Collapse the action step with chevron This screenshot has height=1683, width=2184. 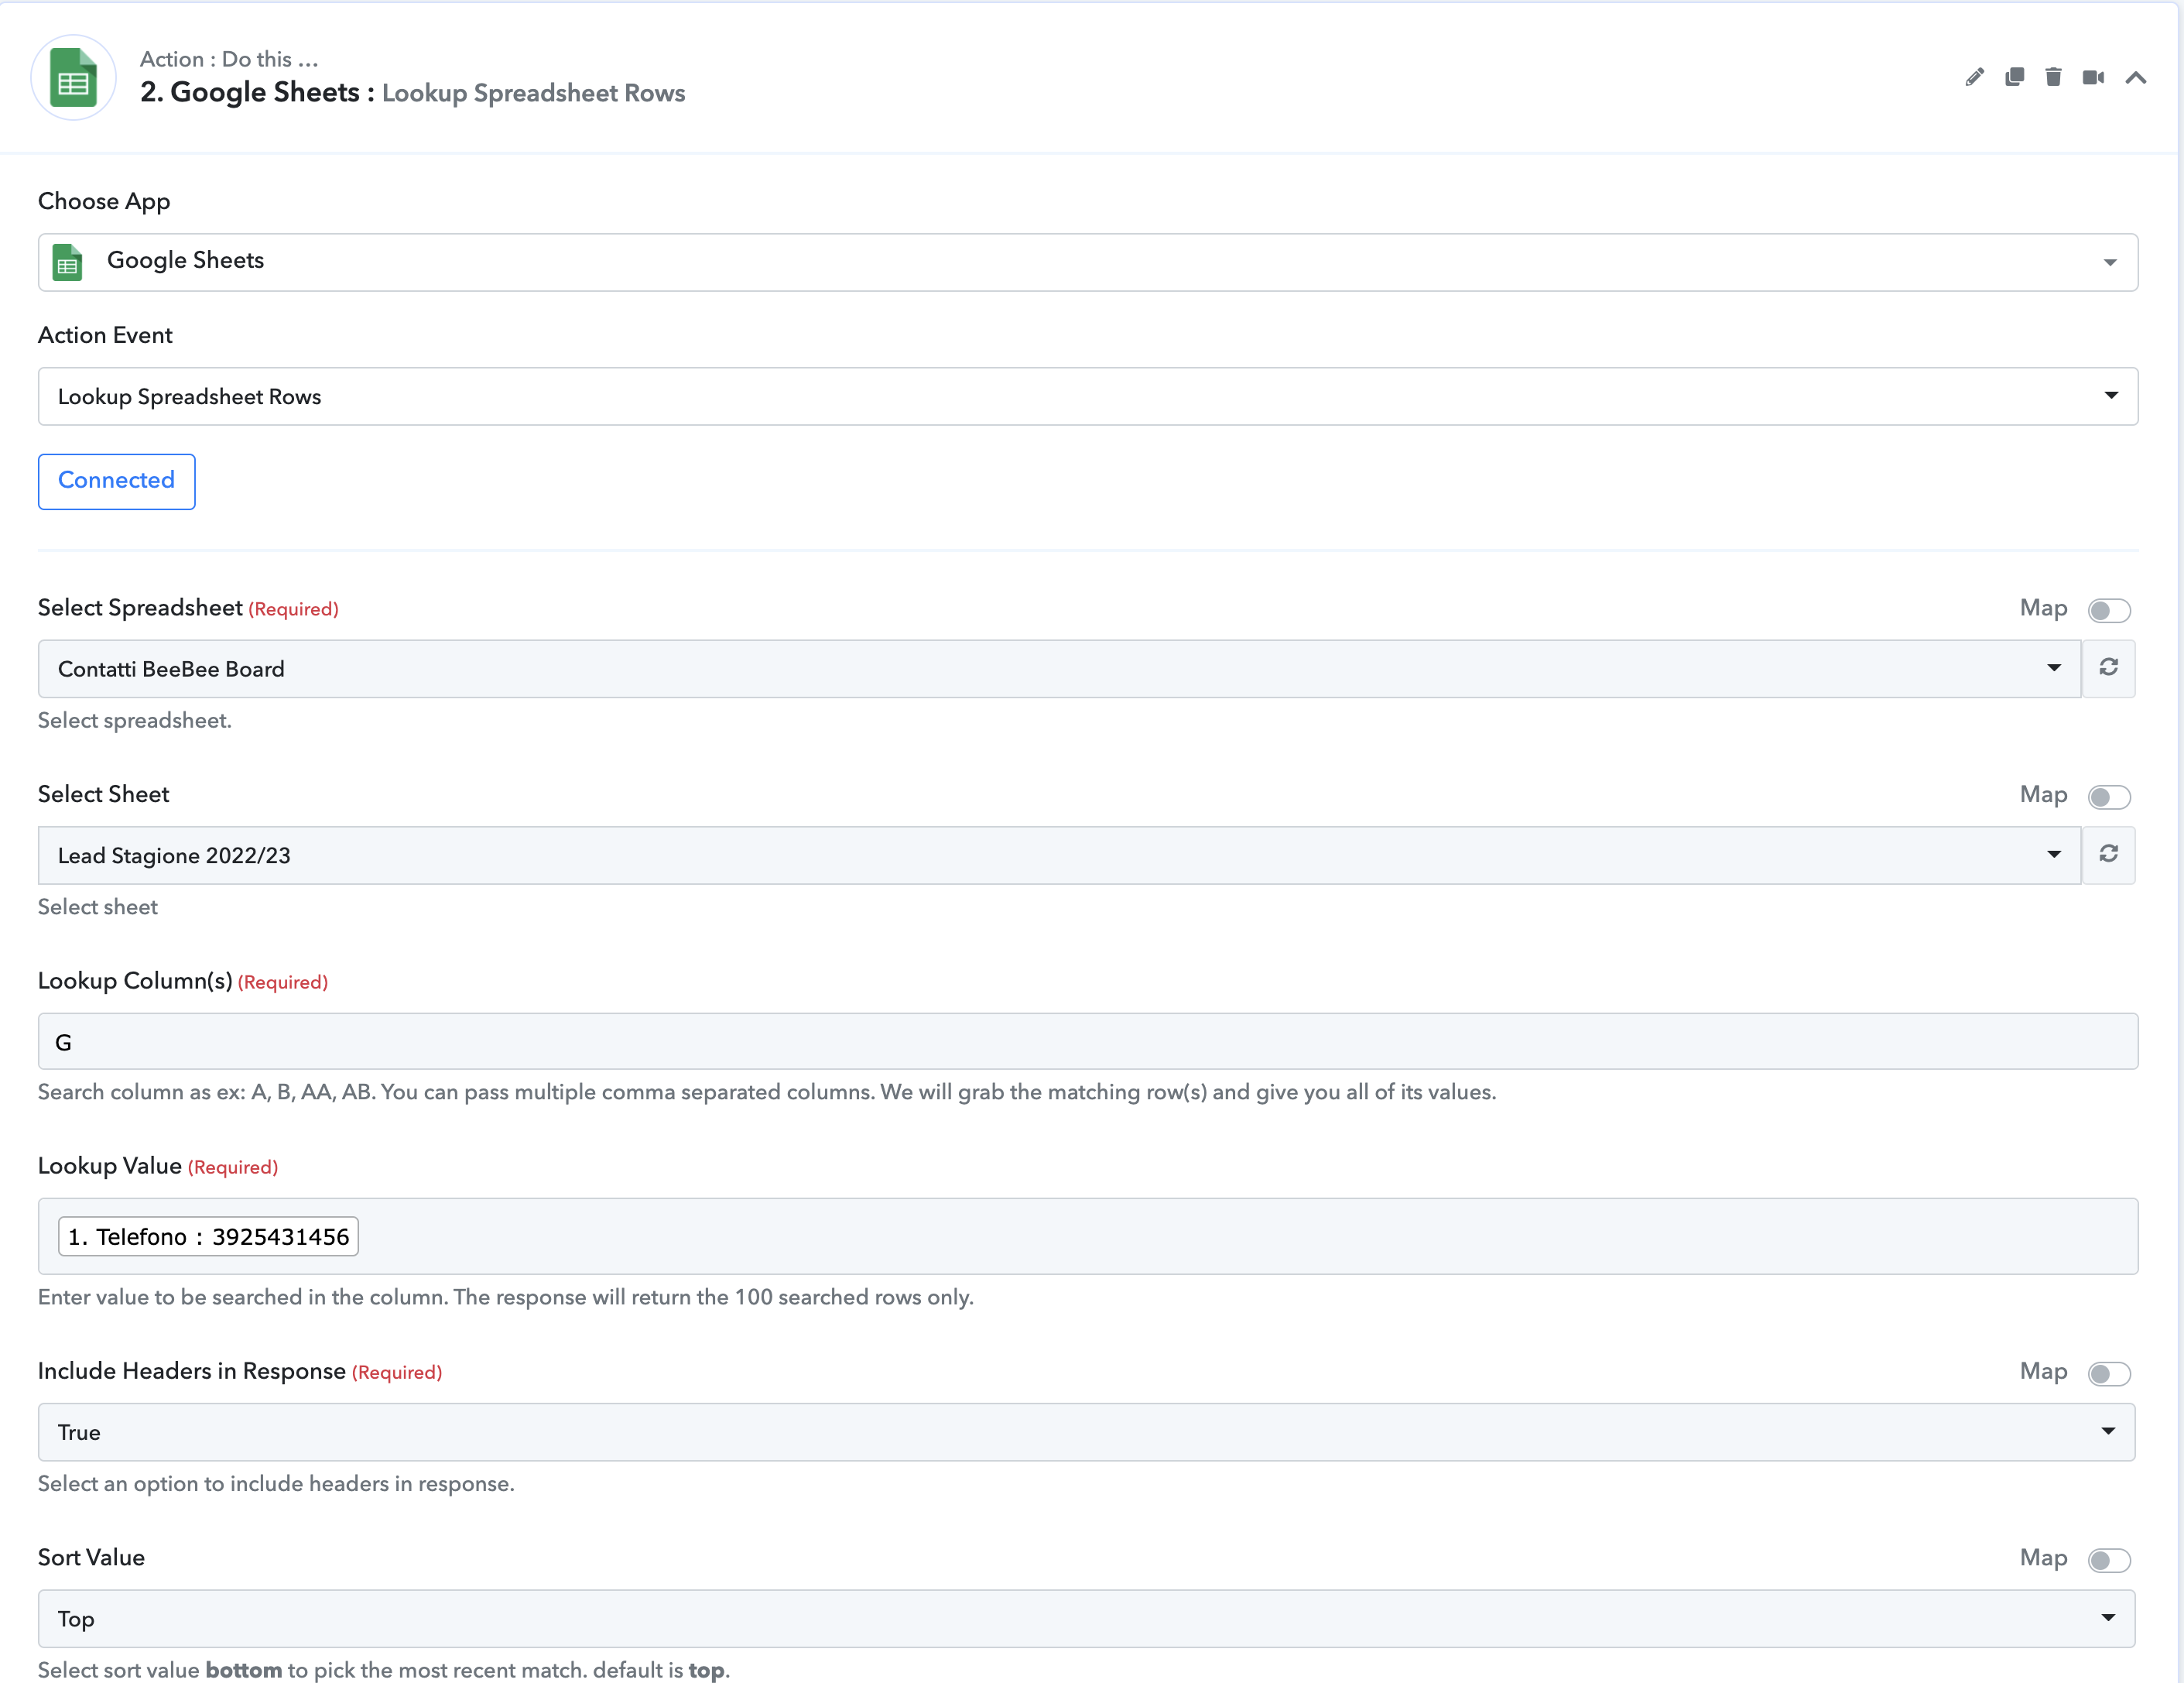tap(2135, 77)
